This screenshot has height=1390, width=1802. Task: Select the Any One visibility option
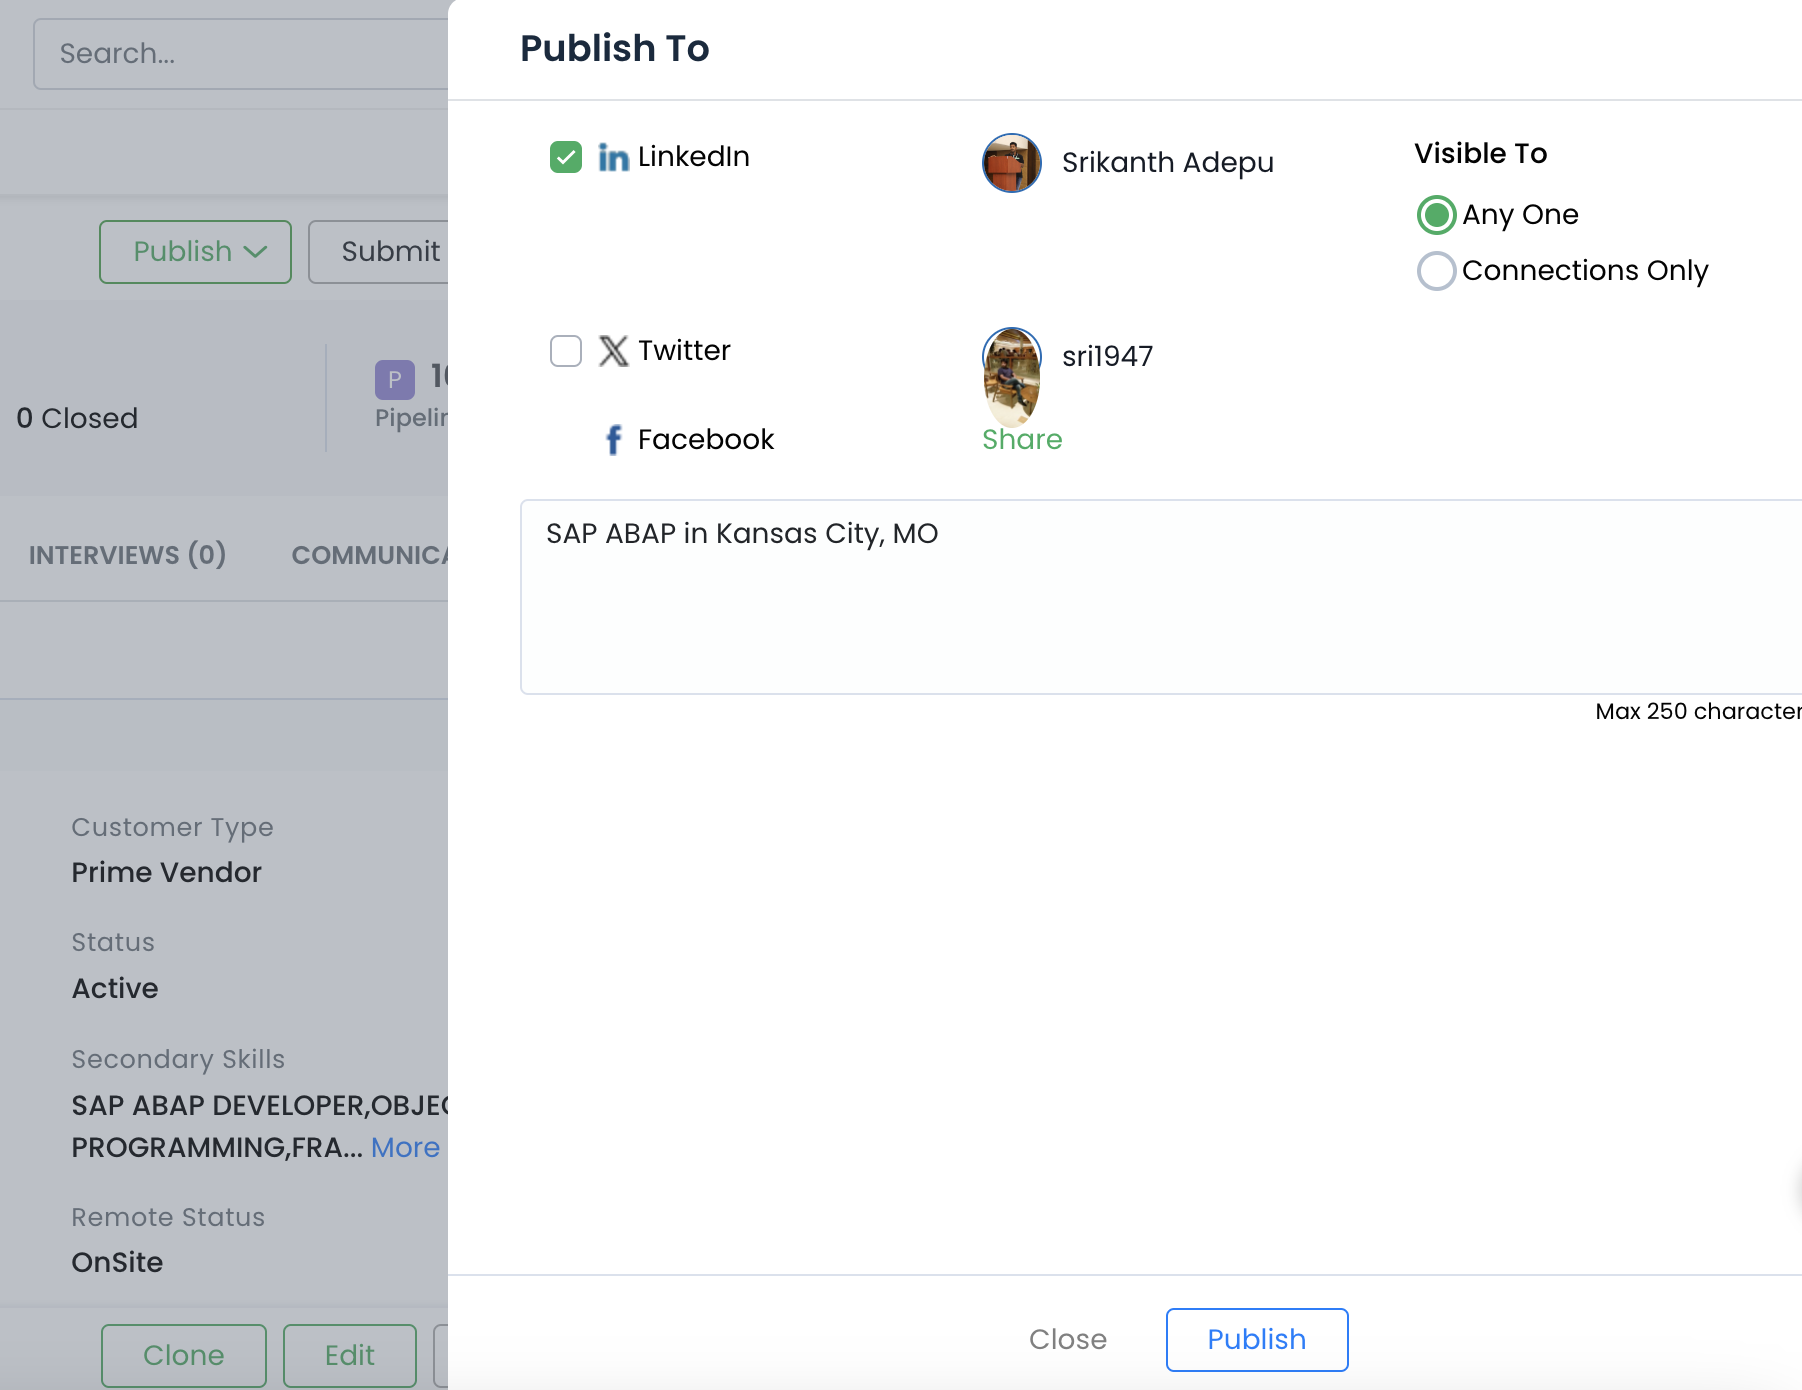1436,215
